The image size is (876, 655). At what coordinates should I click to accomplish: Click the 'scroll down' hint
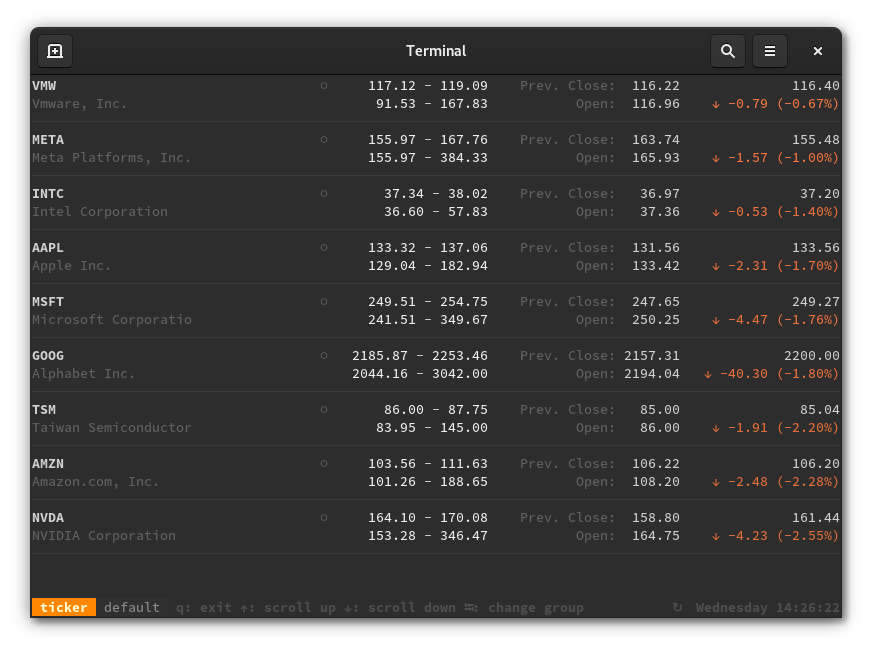coord(412,607)
